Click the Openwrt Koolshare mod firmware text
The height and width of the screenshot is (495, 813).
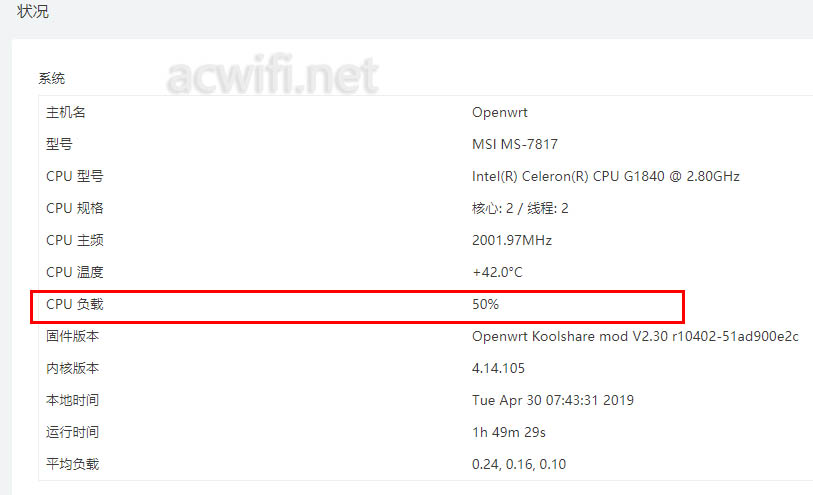pyautogui.click(x=635, y=336)
